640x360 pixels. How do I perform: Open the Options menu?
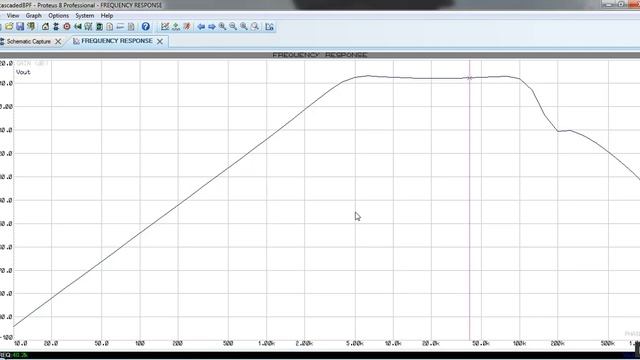click(x=58, y=16)
